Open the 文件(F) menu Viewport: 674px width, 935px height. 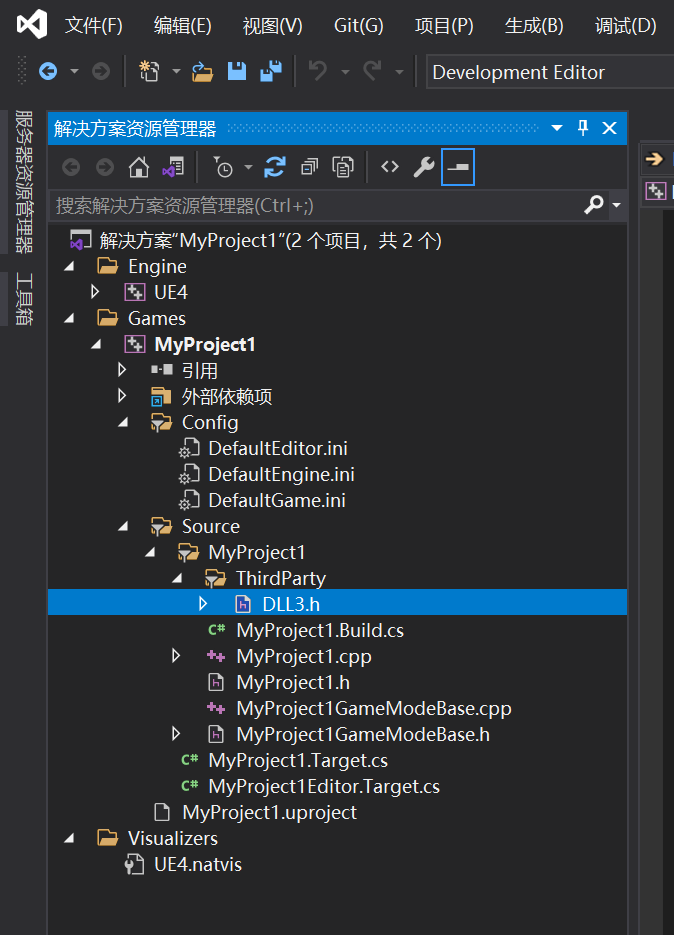pyautogui.click(x=94, y=25)
